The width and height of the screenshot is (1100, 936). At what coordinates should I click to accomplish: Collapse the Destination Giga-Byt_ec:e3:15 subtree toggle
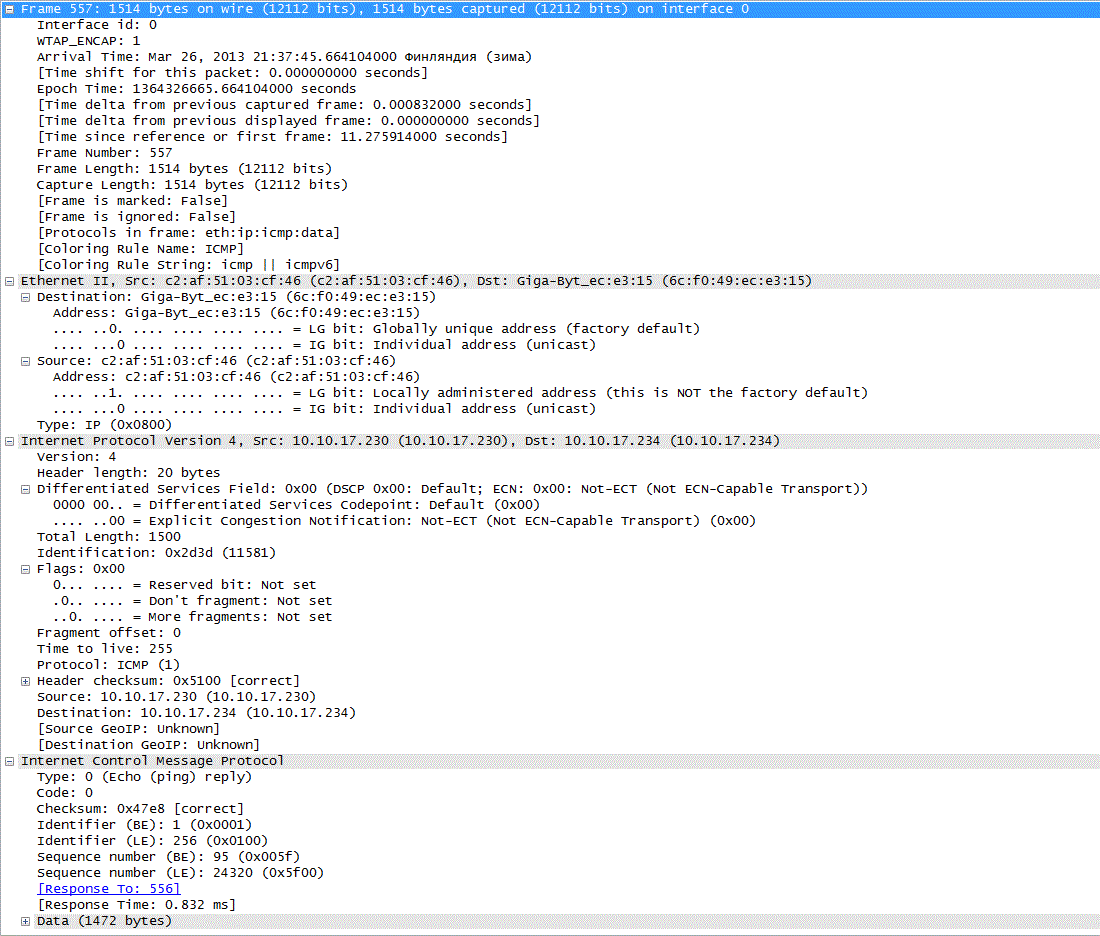25,297
